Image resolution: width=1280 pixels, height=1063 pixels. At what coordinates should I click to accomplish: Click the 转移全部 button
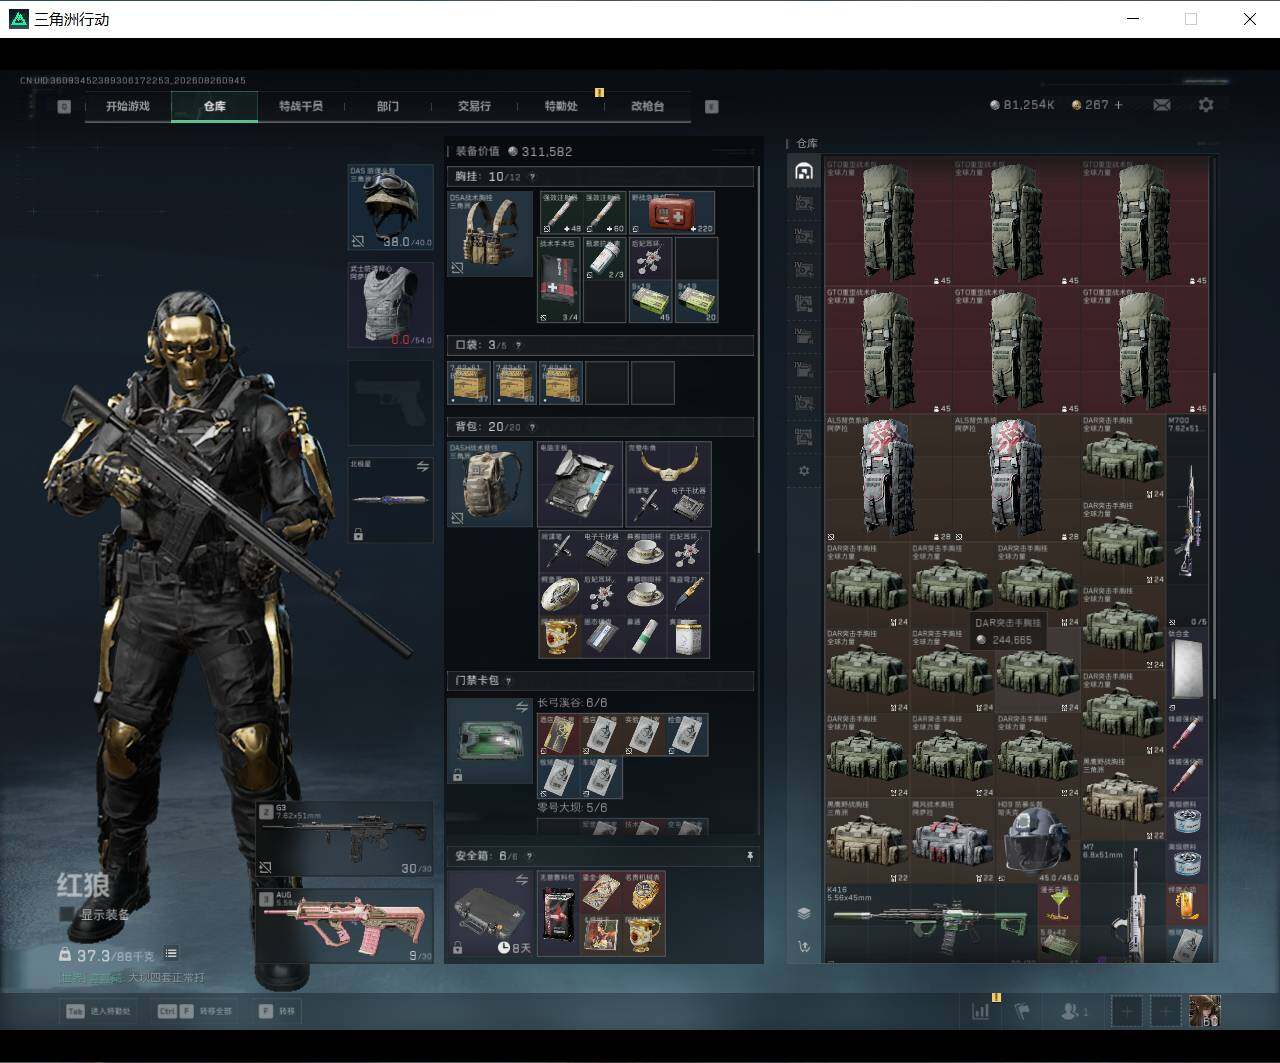point(195,1011)
